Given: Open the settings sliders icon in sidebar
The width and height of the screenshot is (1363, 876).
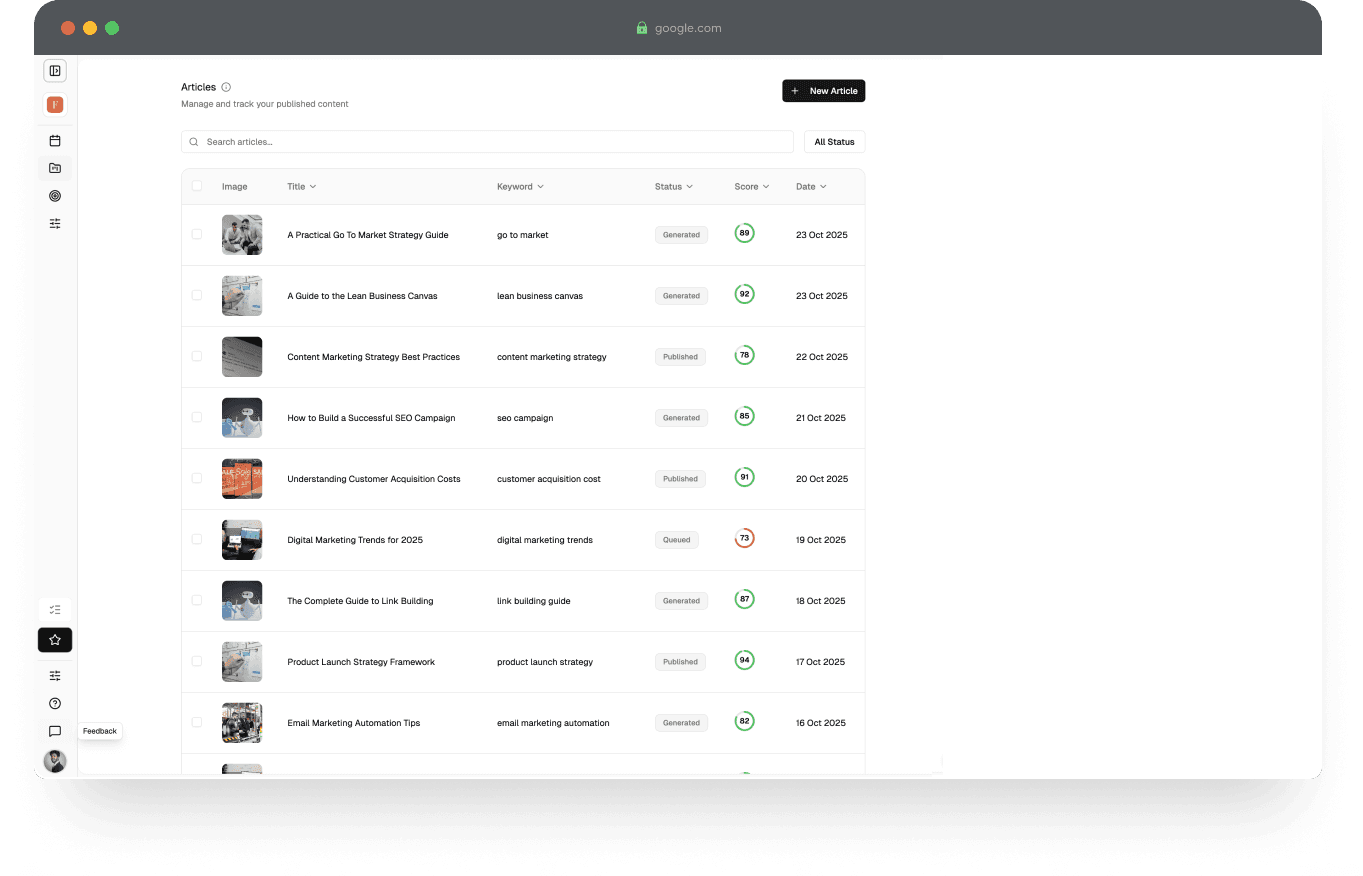Looking at the screenshot, I should pyautogui.click(x=55, y=223).
